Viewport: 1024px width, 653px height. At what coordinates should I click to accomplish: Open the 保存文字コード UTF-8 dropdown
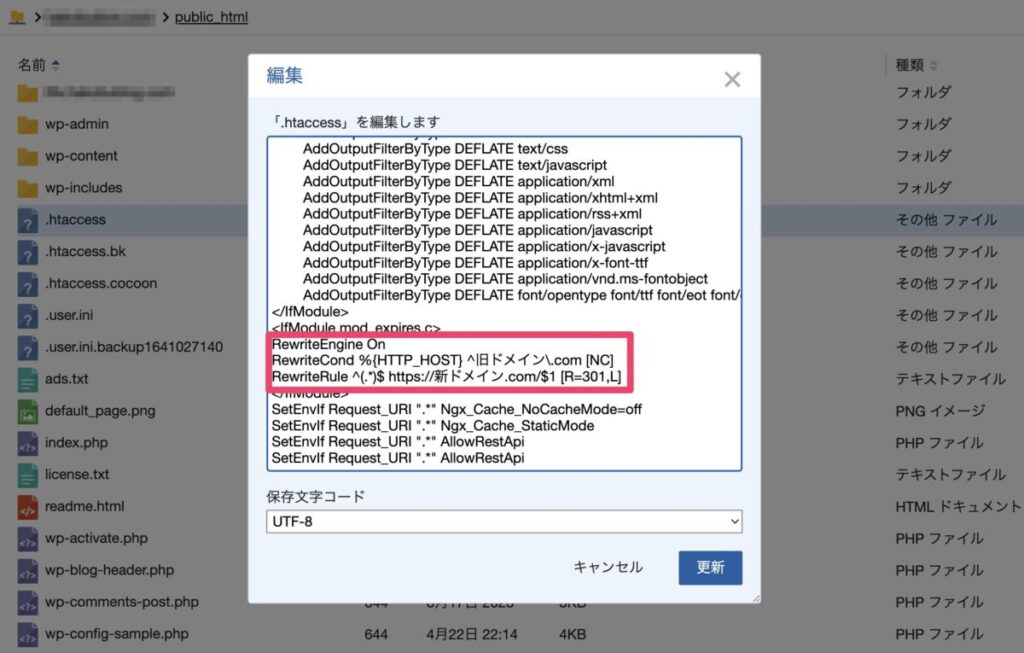(504, 521)
